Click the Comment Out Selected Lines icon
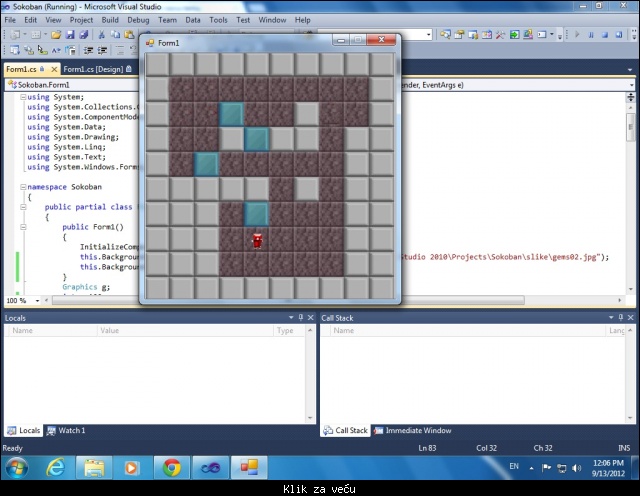 (x=120, y=50)
